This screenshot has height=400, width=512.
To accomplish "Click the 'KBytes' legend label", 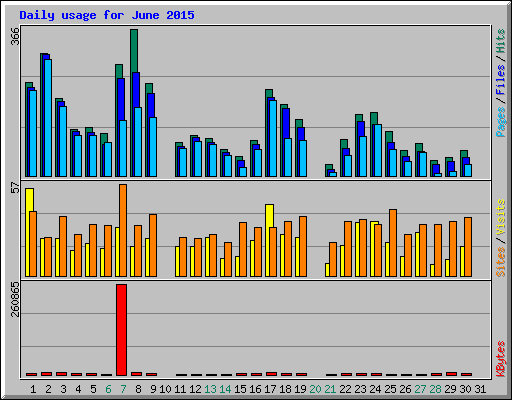I will (x=501, y=359).
